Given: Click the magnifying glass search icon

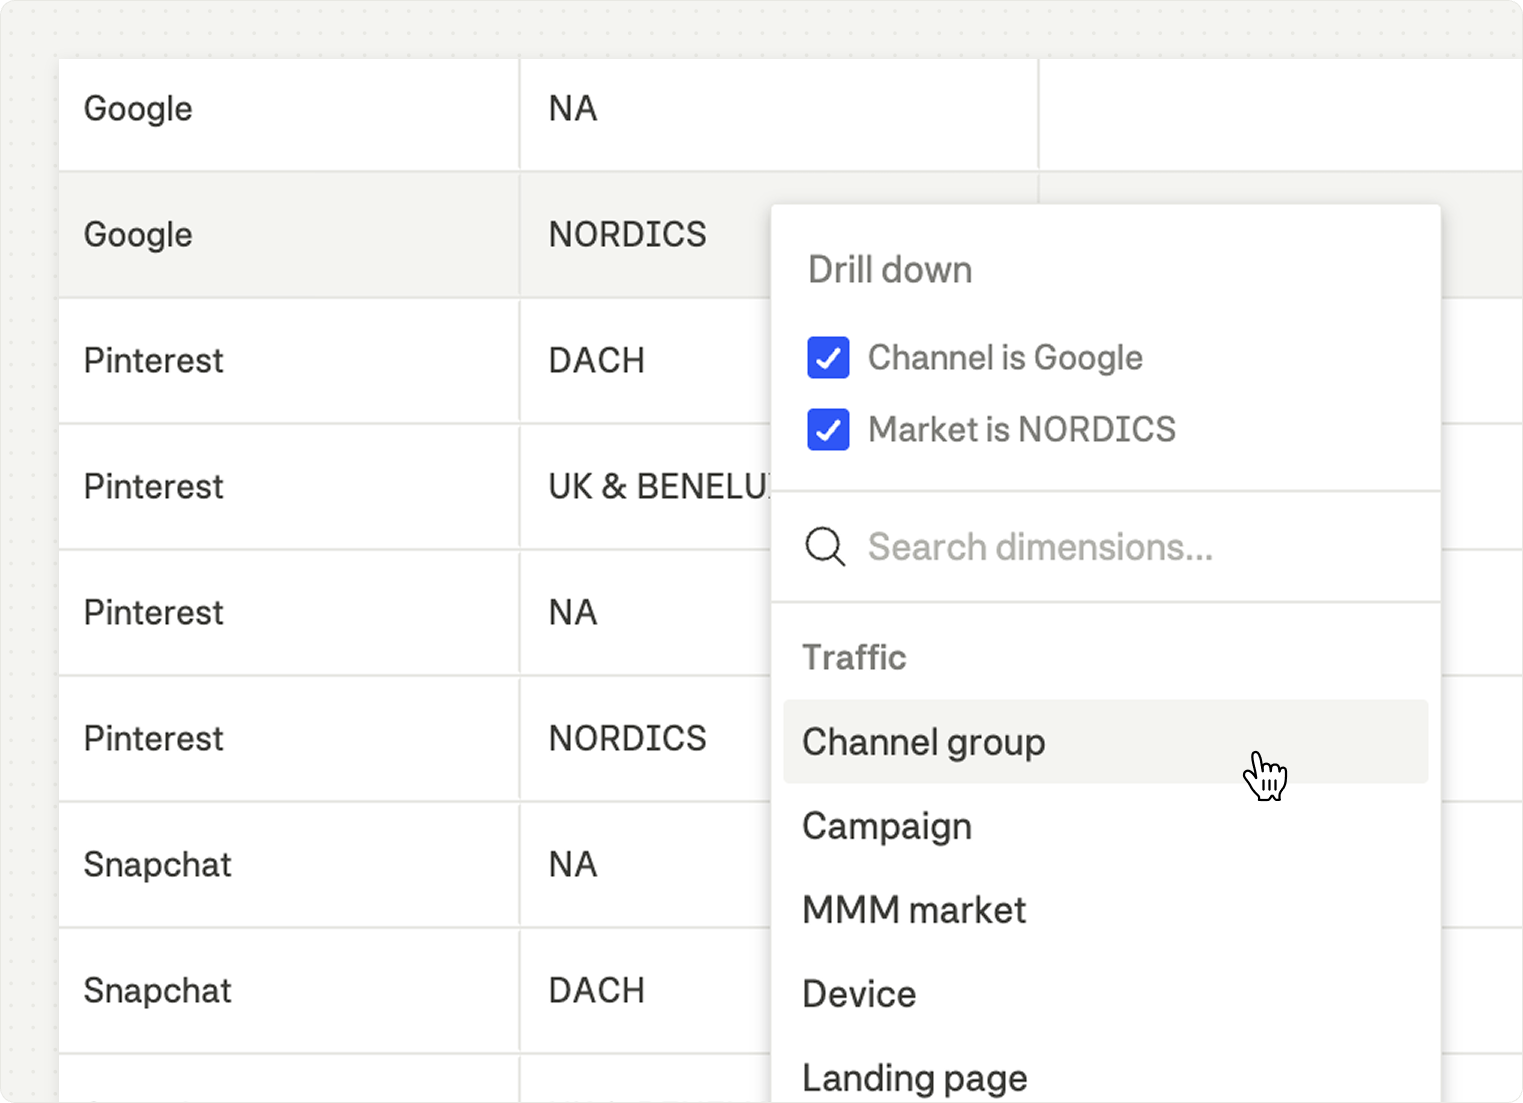Looking at the screenshot, I should point(825,547).
